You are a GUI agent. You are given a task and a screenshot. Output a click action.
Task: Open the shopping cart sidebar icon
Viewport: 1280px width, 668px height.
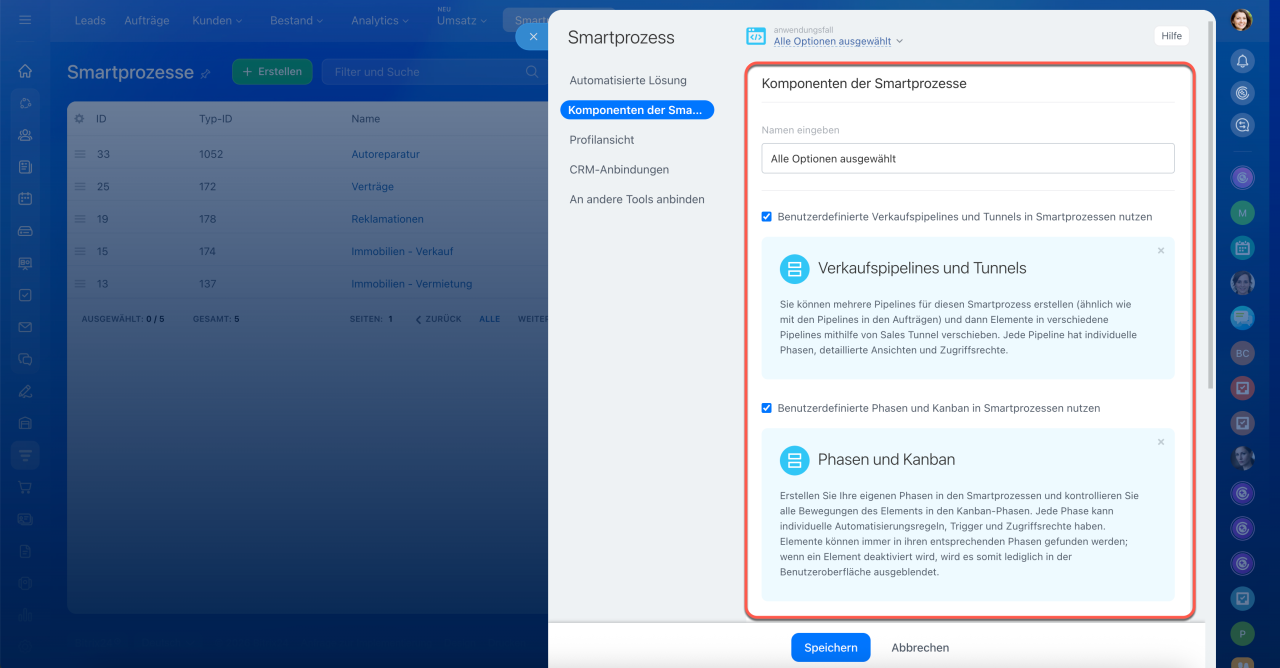click(25, 487)
